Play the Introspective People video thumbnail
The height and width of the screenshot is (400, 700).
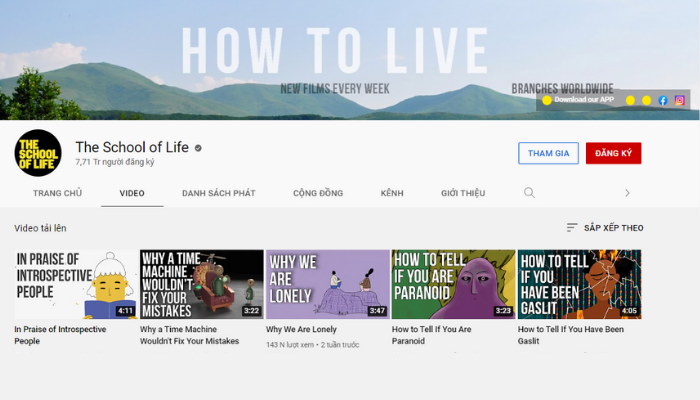pos(76,284)
